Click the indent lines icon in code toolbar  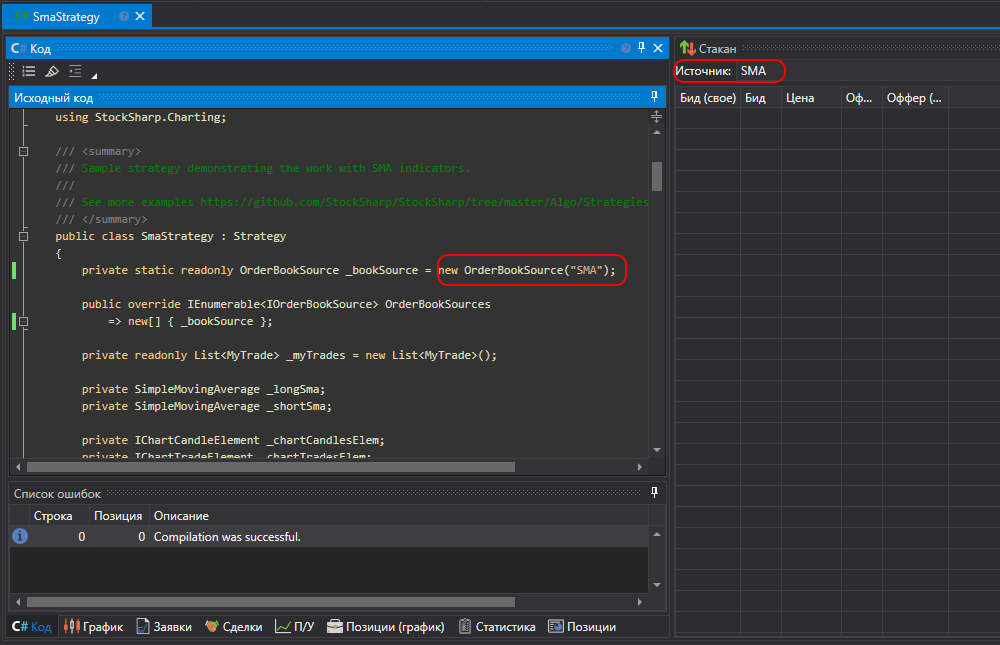pos(75,71)
